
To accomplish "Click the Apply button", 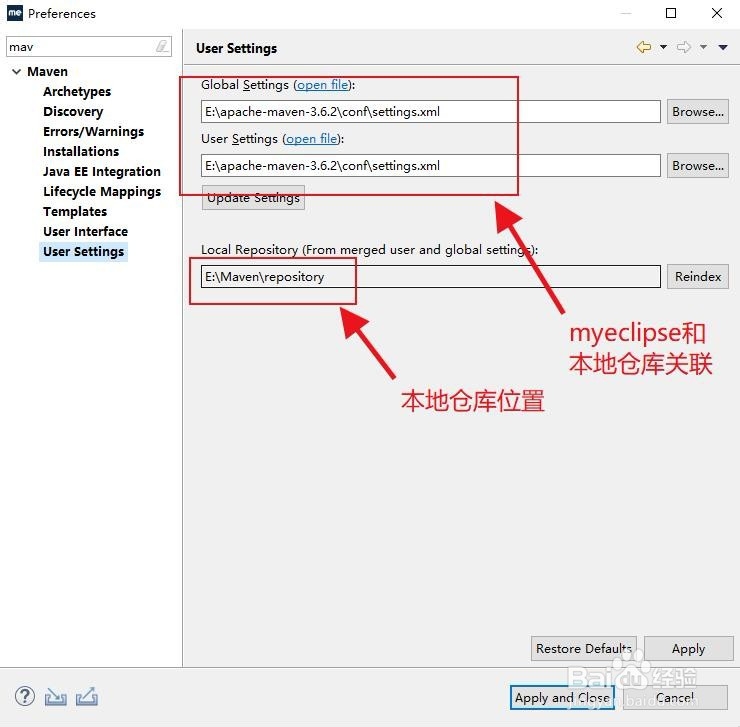I will click(x=689, y=649).
